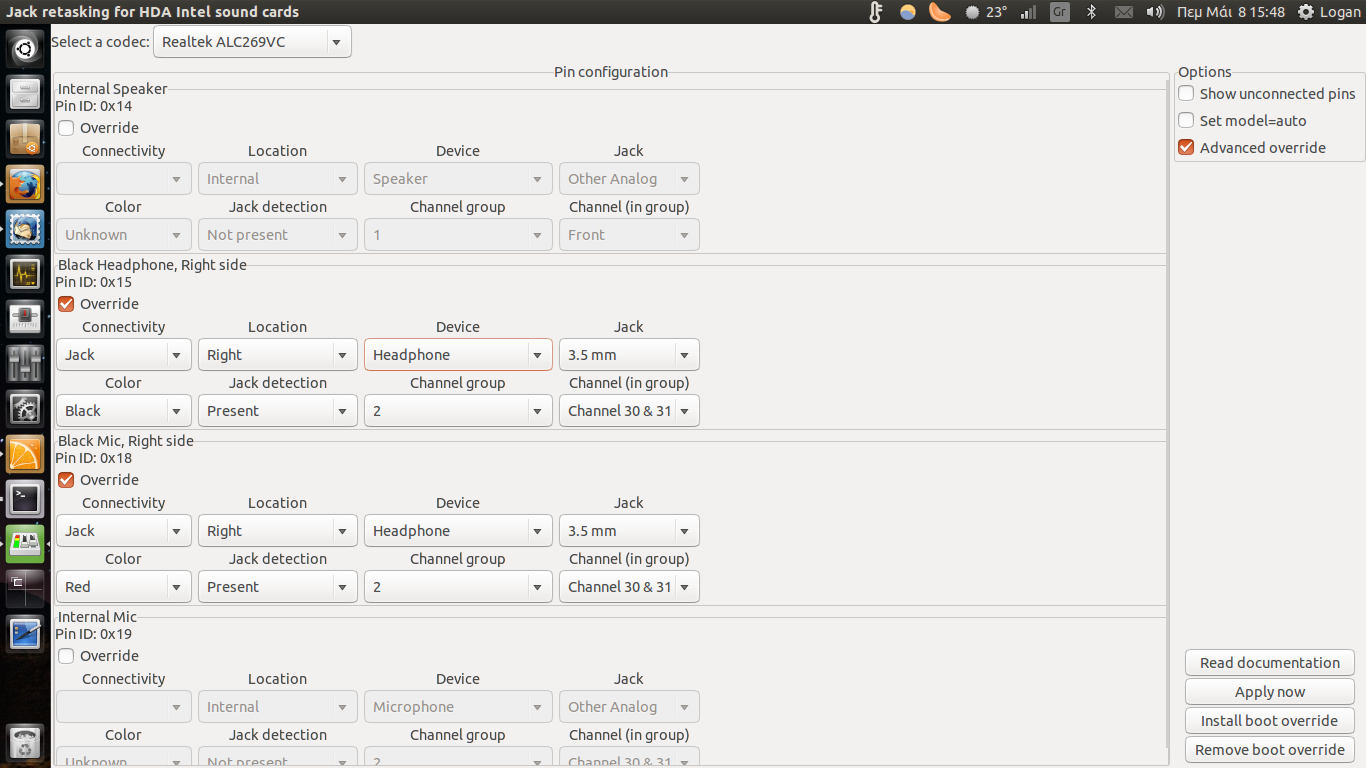Open Channel group dropdown for Black Mic
Viewport: 1366px width, 768px height.
click(458, 587)
